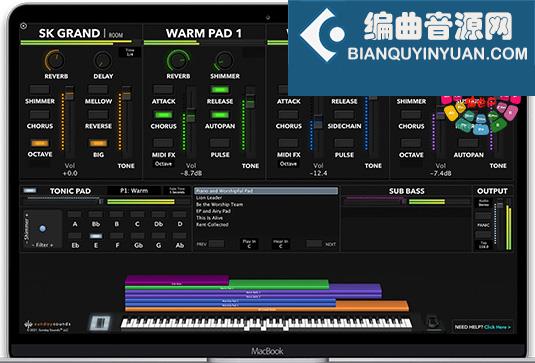Click the SK Grand Reverb knob
535x363 pixels.
pos(55,60)
